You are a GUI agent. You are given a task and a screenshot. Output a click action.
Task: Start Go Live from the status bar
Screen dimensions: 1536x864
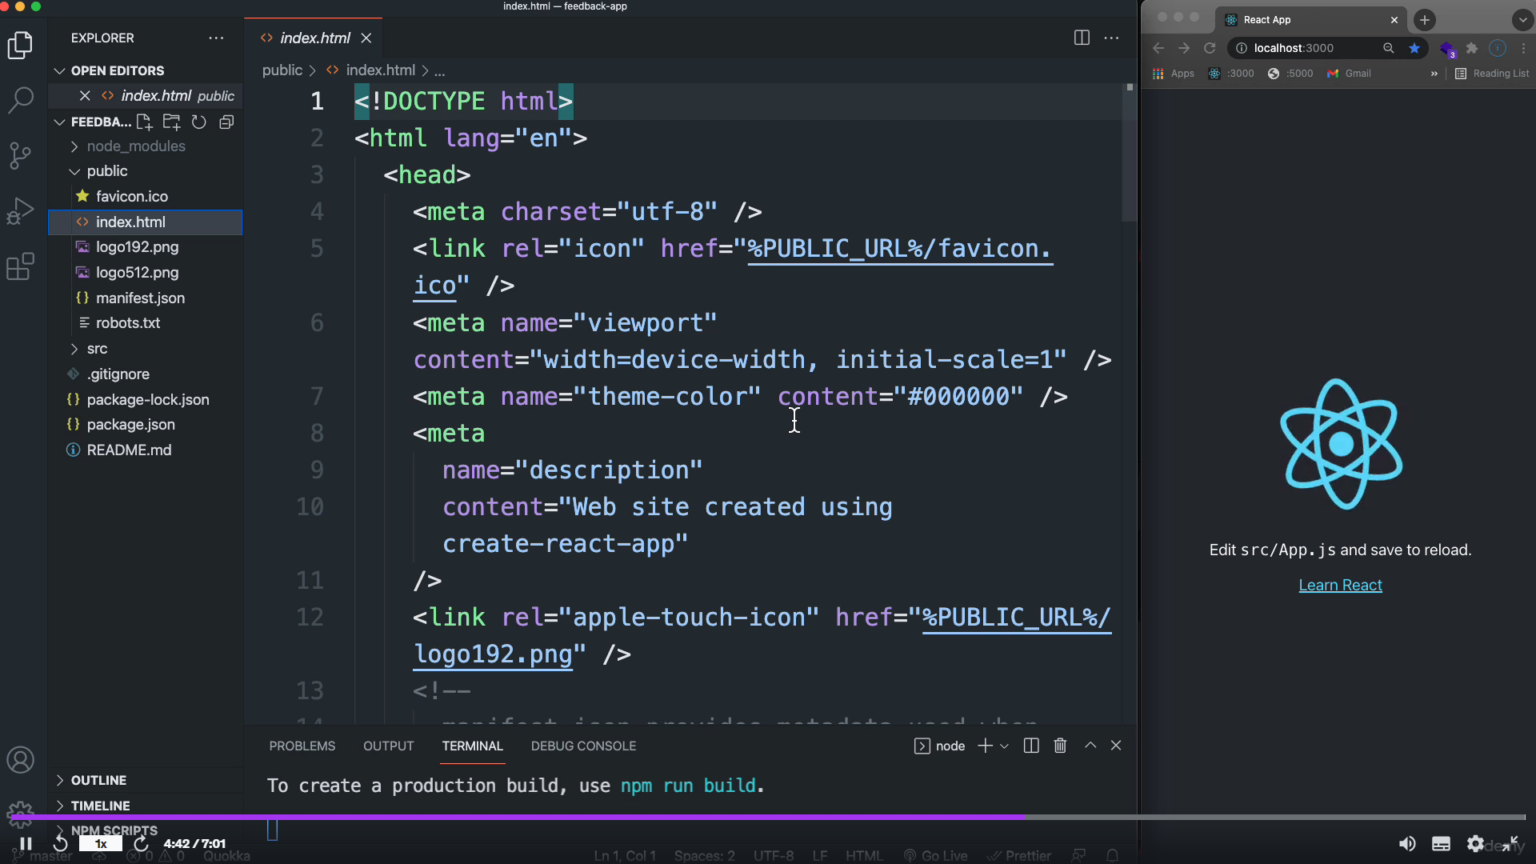coord(936,855)
